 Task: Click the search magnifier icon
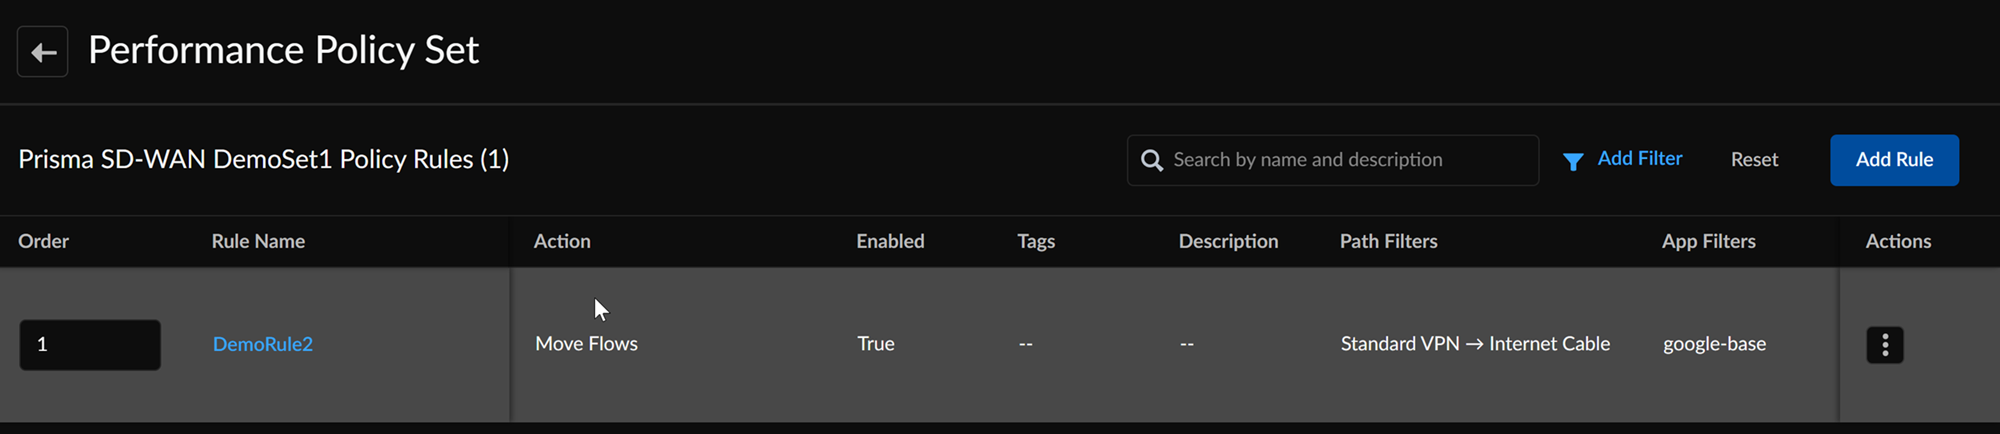(1152, 160)
